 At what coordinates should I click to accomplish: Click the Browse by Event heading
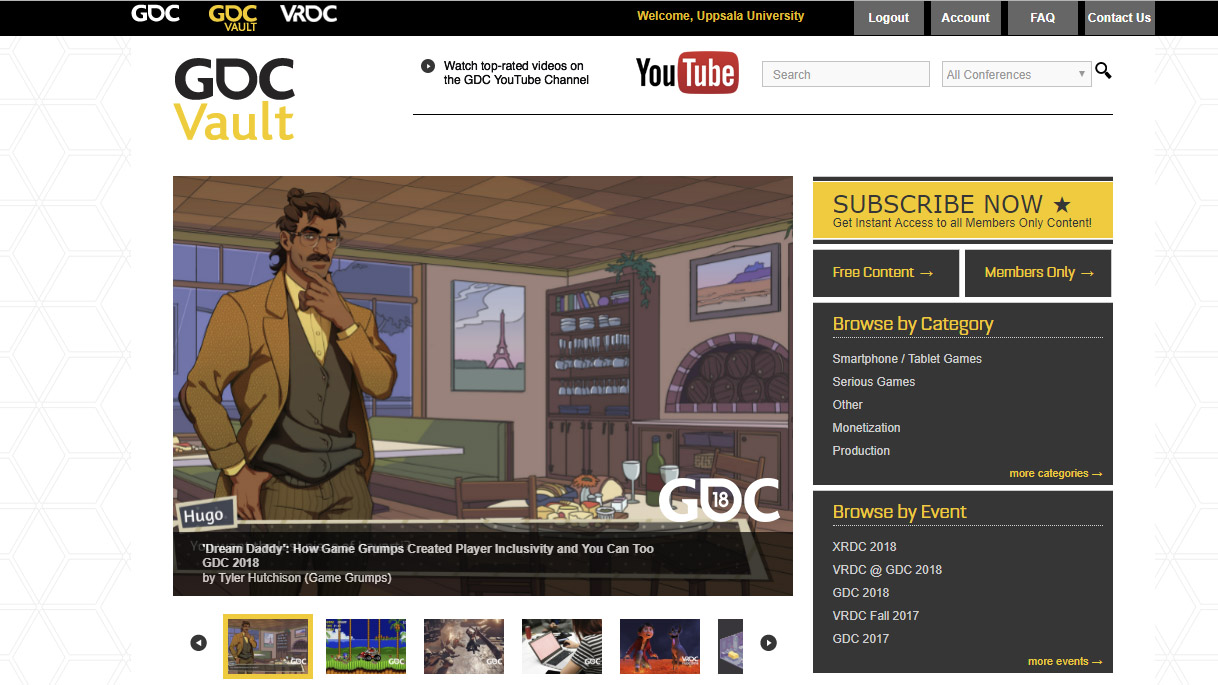point(899,512)
